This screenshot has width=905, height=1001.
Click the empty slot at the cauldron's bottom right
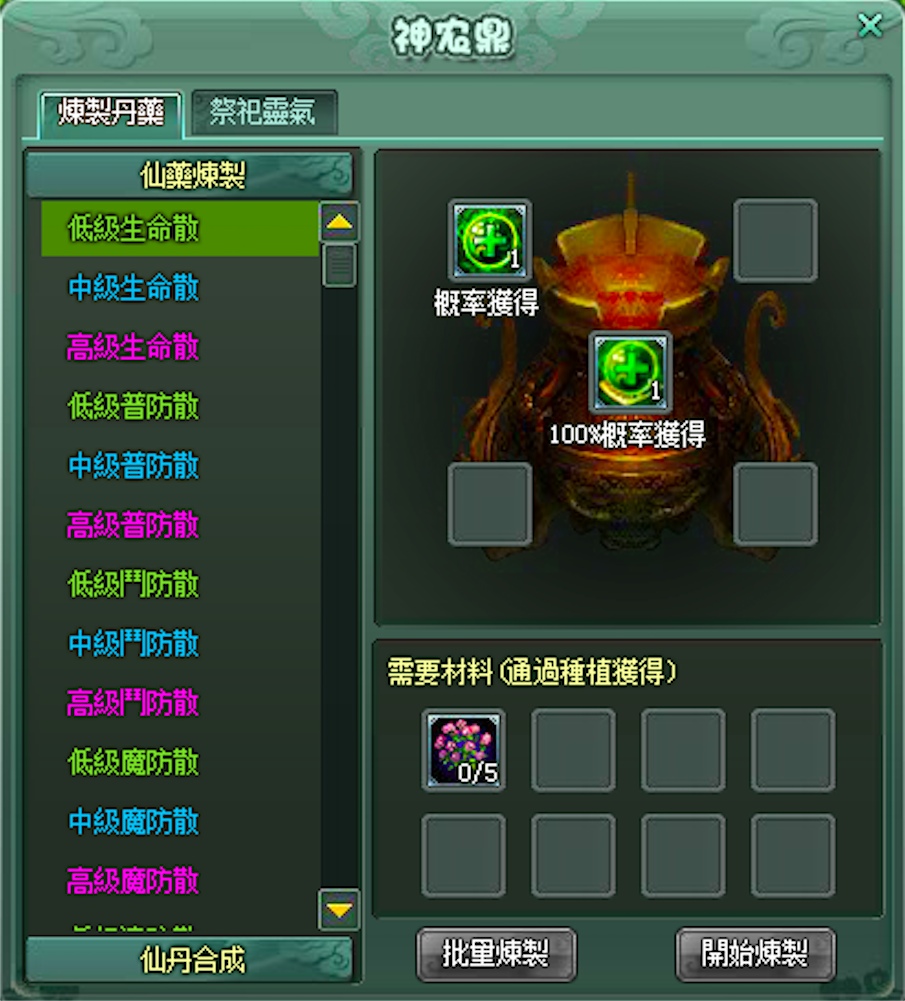pyautogui.click(x=775, y=504)
